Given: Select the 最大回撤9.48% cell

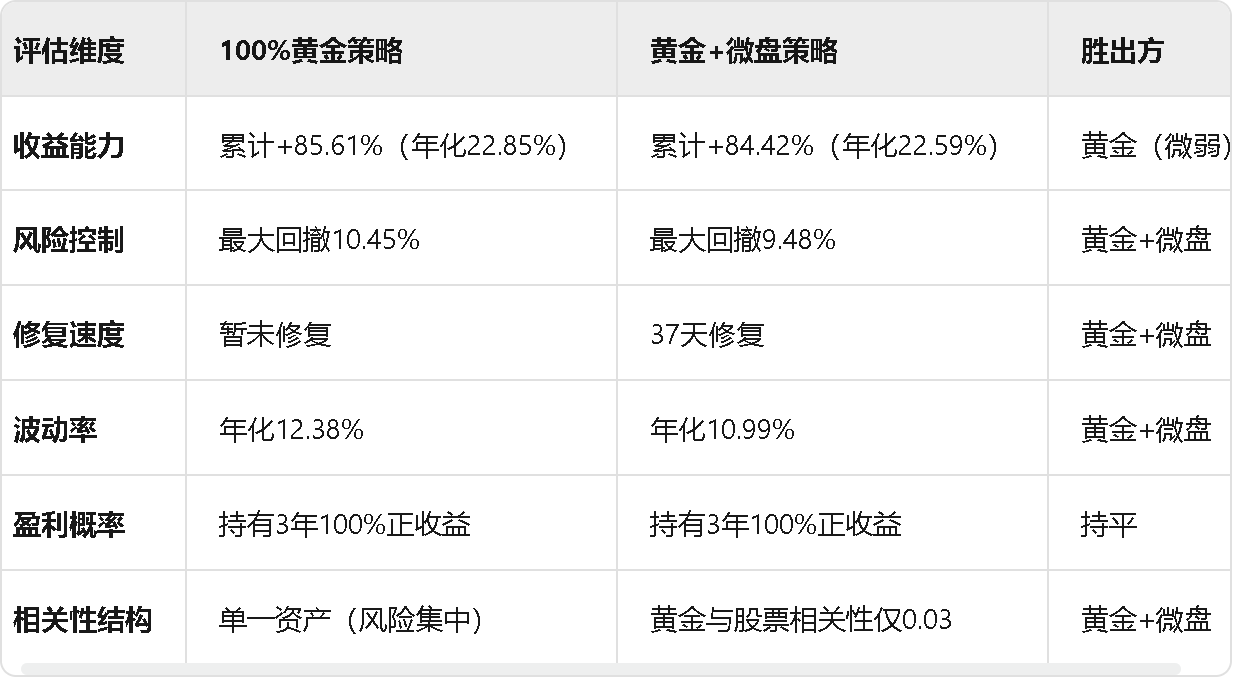Looking at the screenshot, I should (832, 240).
